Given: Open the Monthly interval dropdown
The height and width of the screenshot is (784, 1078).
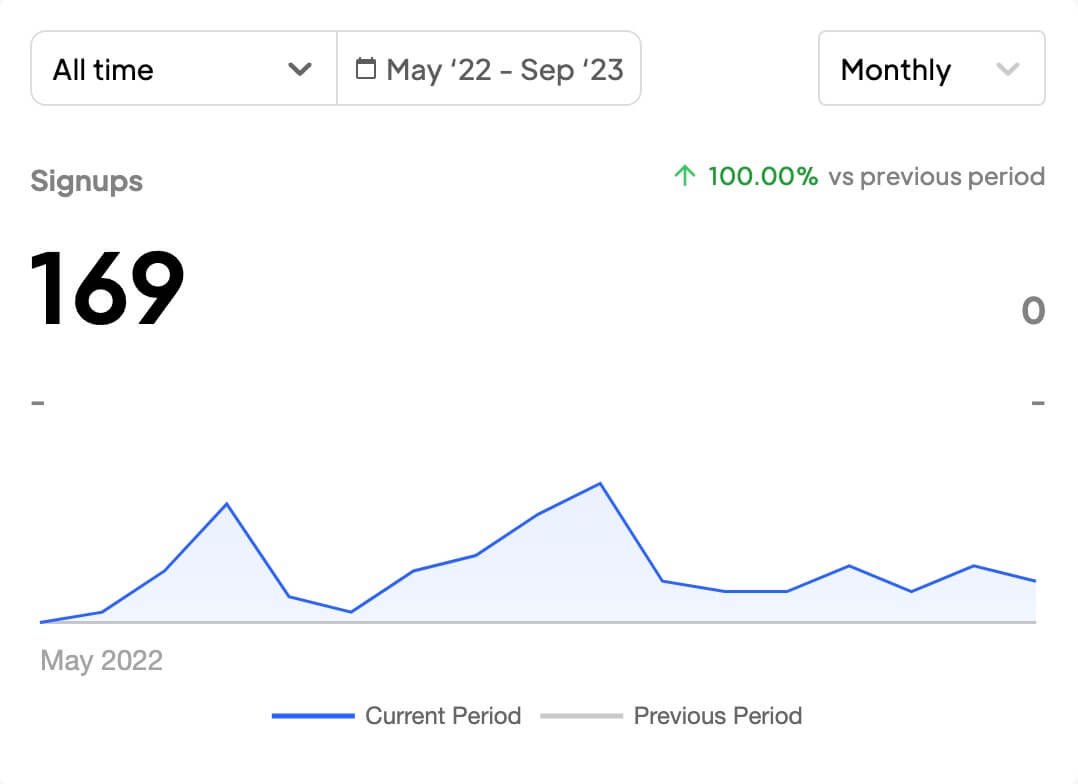Looking at the screenshot, I should pos(931,69).
